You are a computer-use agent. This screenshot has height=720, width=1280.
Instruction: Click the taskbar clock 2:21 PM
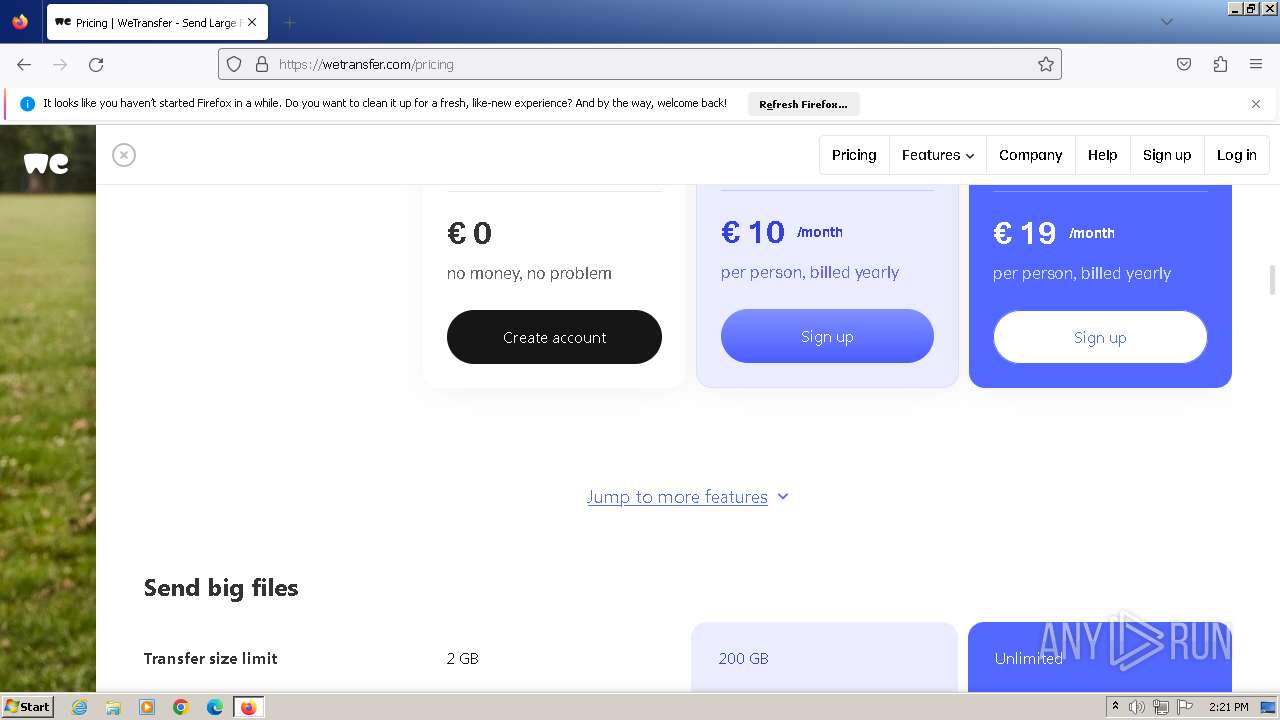[x=1228, y=707]
